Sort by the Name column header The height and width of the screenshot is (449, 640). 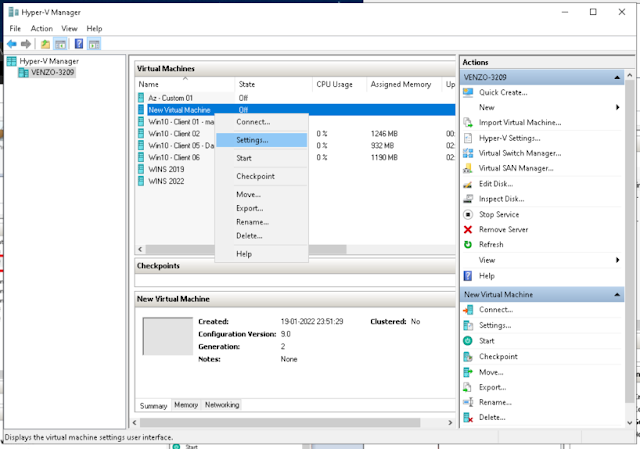click(x=185, y=84)
